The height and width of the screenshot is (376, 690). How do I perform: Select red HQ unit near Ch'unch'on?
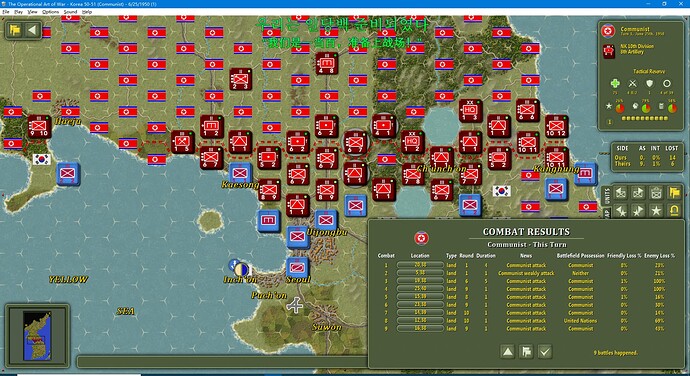(412, 142)
